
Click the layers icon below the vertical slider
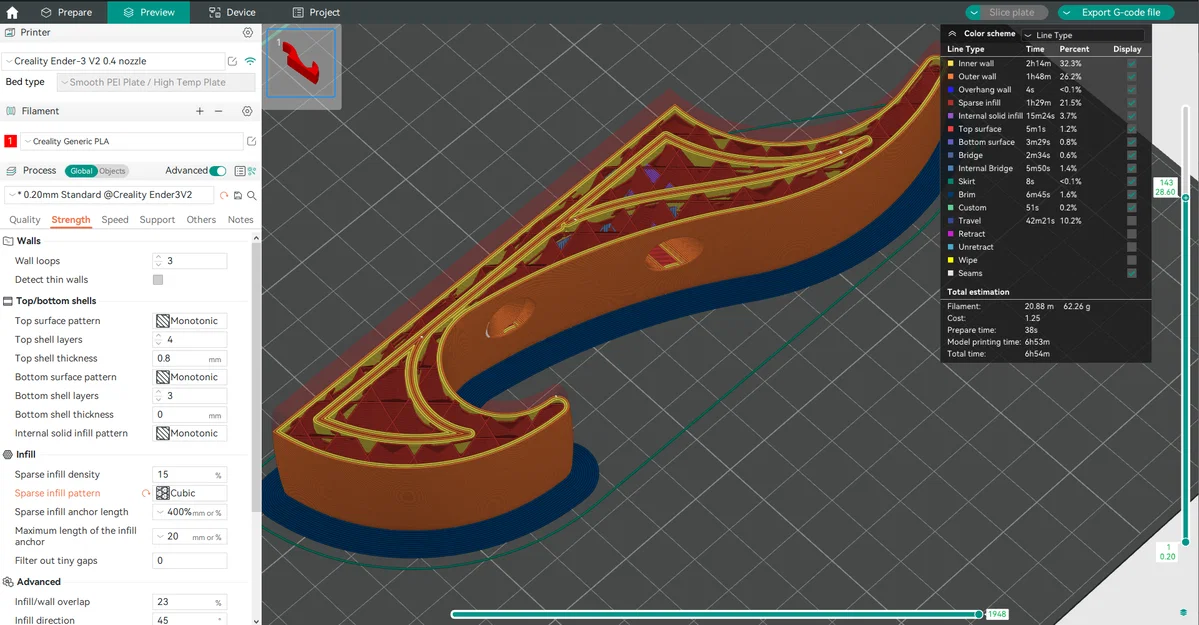1184,613
